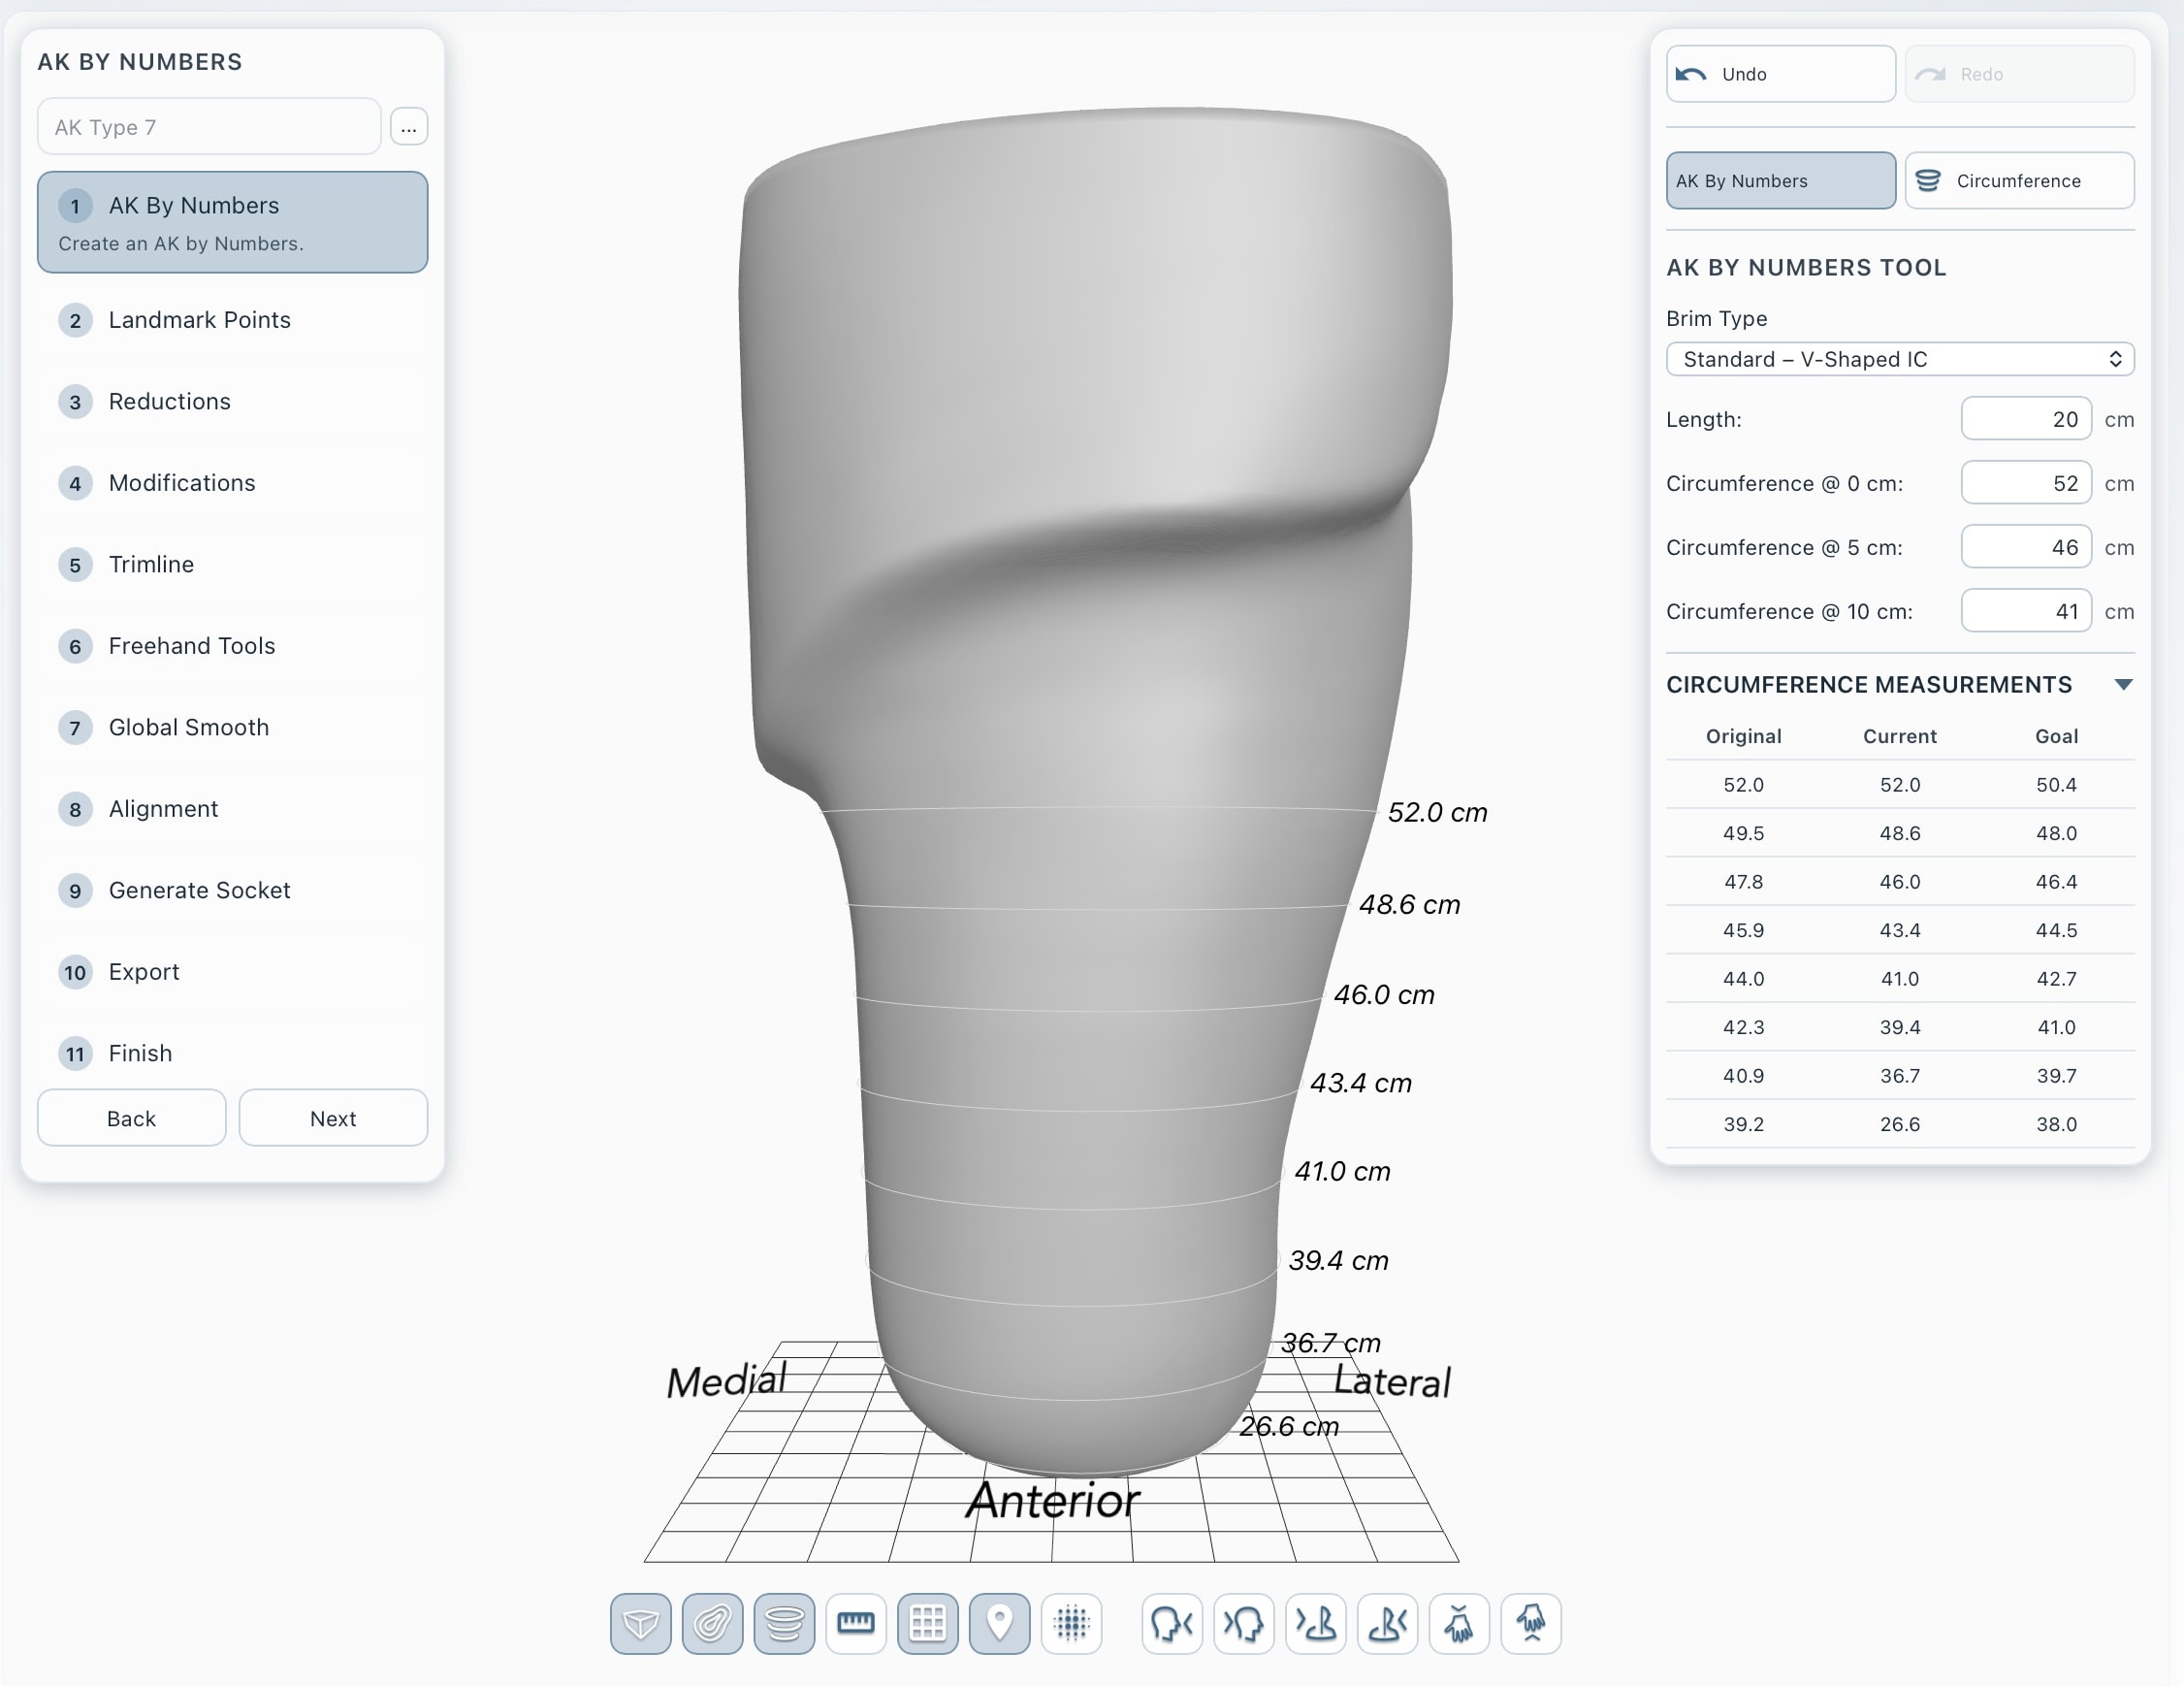Go to the Generate Socket step

(x=232, y=891)
